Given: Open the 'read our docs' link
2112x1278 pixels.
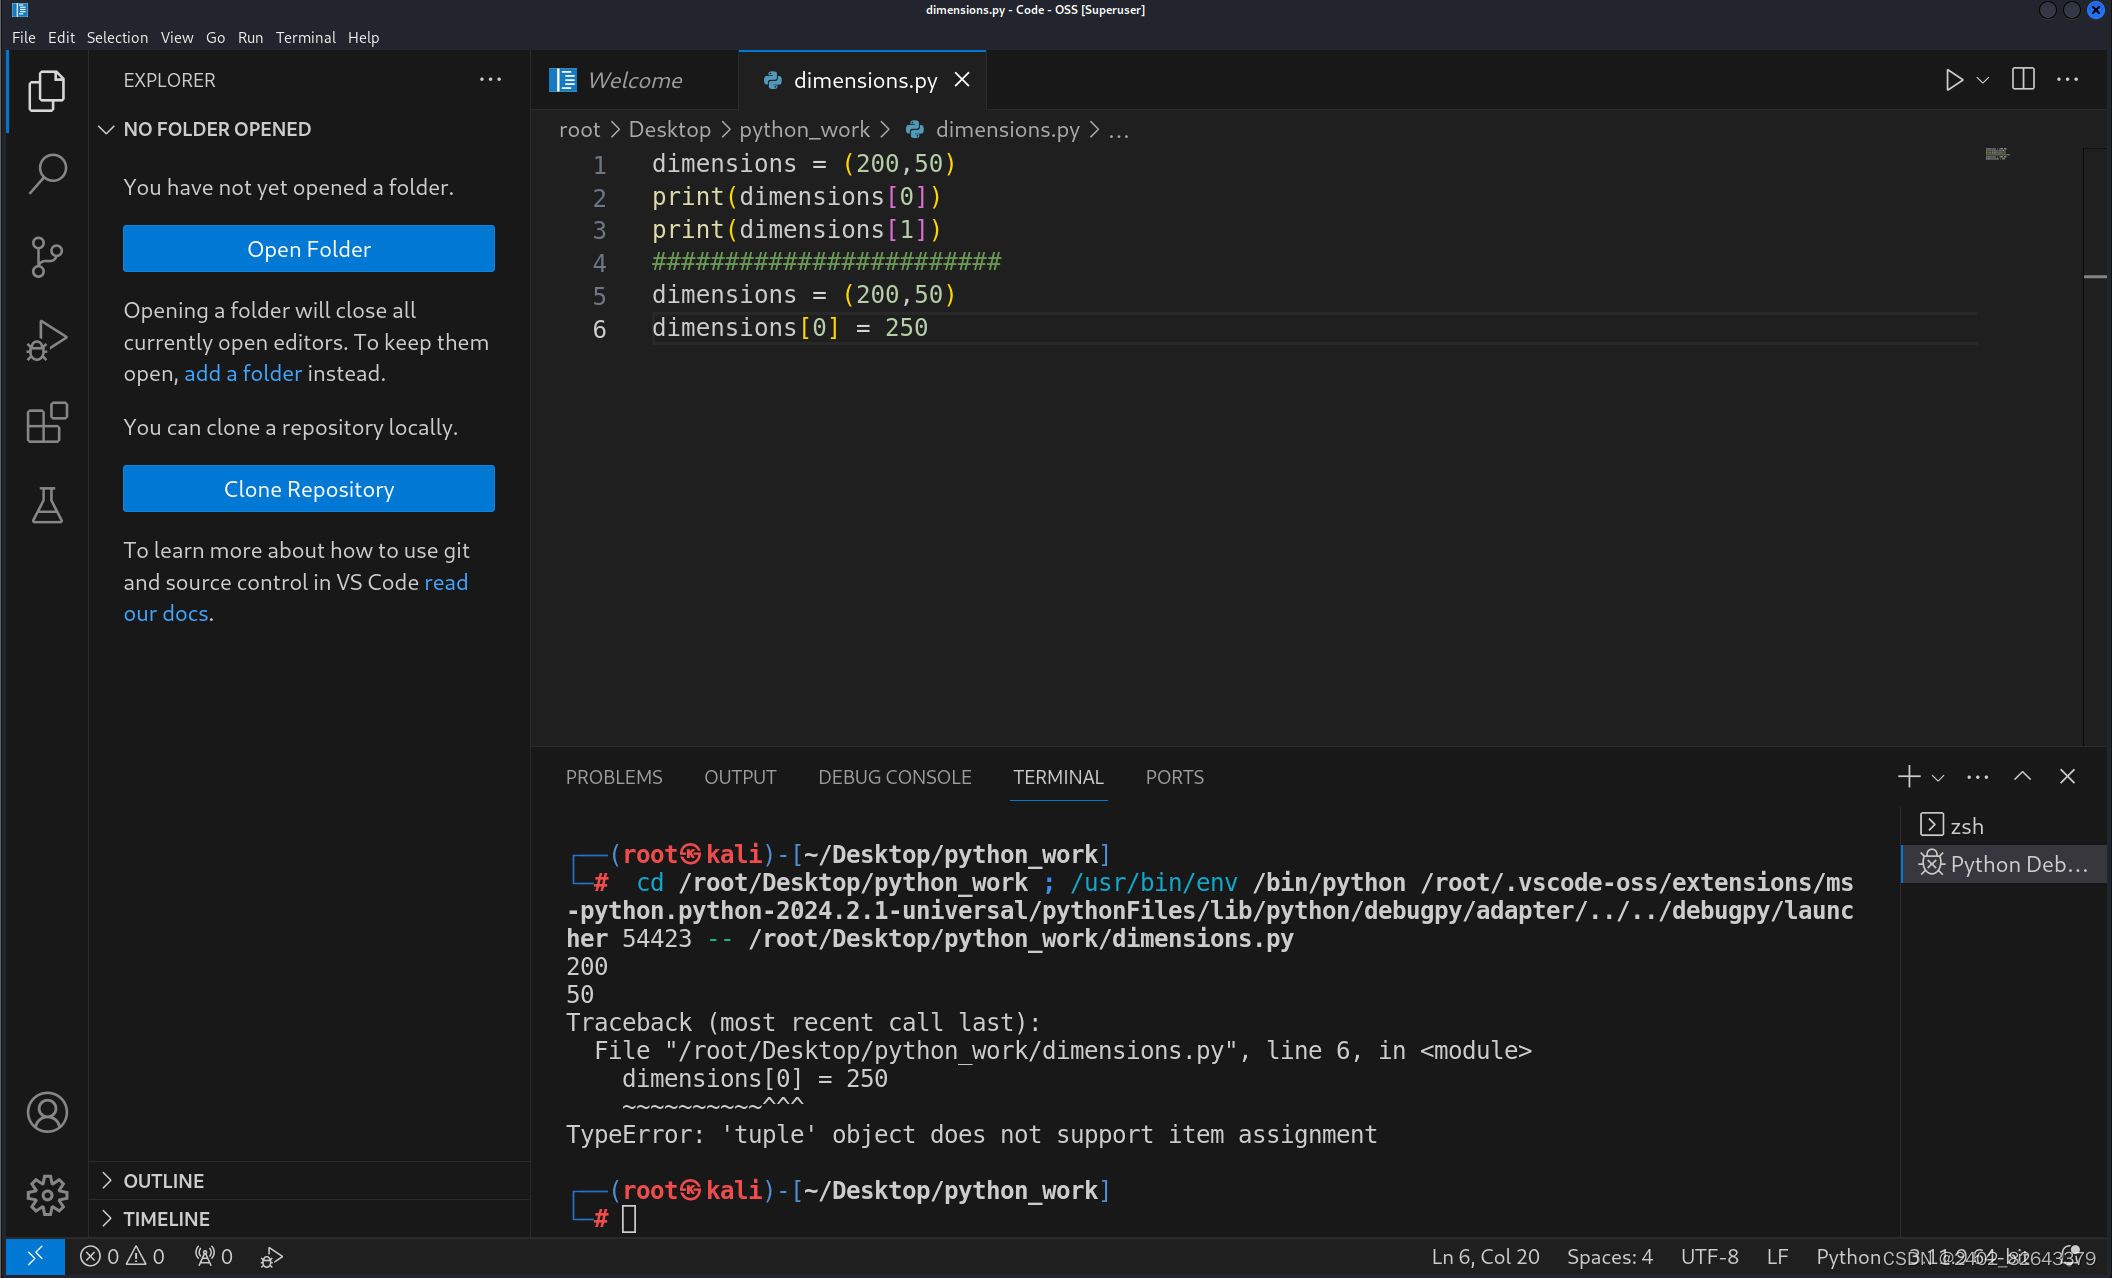Looking at the screenshot, I should point(446,582).
